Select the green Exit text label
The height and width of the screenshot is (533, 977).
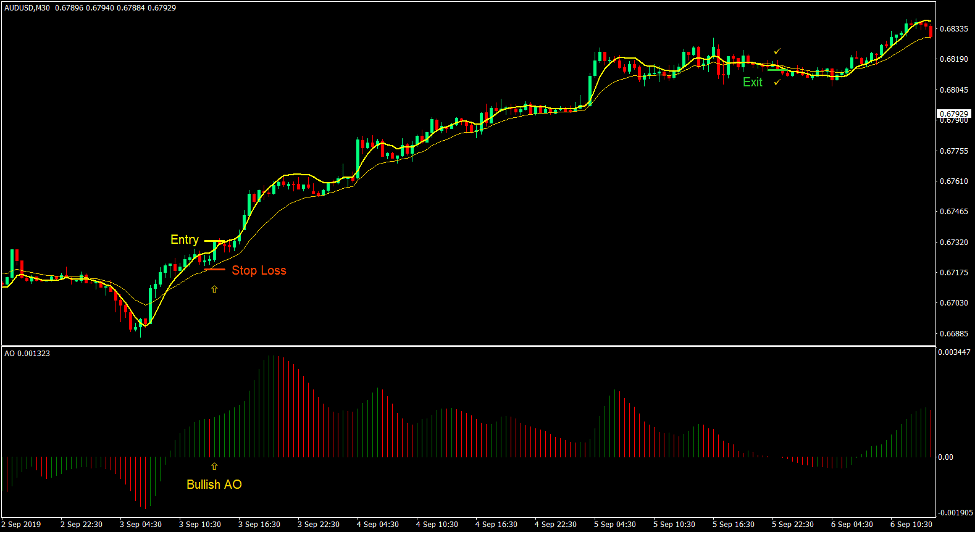click(752, 82)
